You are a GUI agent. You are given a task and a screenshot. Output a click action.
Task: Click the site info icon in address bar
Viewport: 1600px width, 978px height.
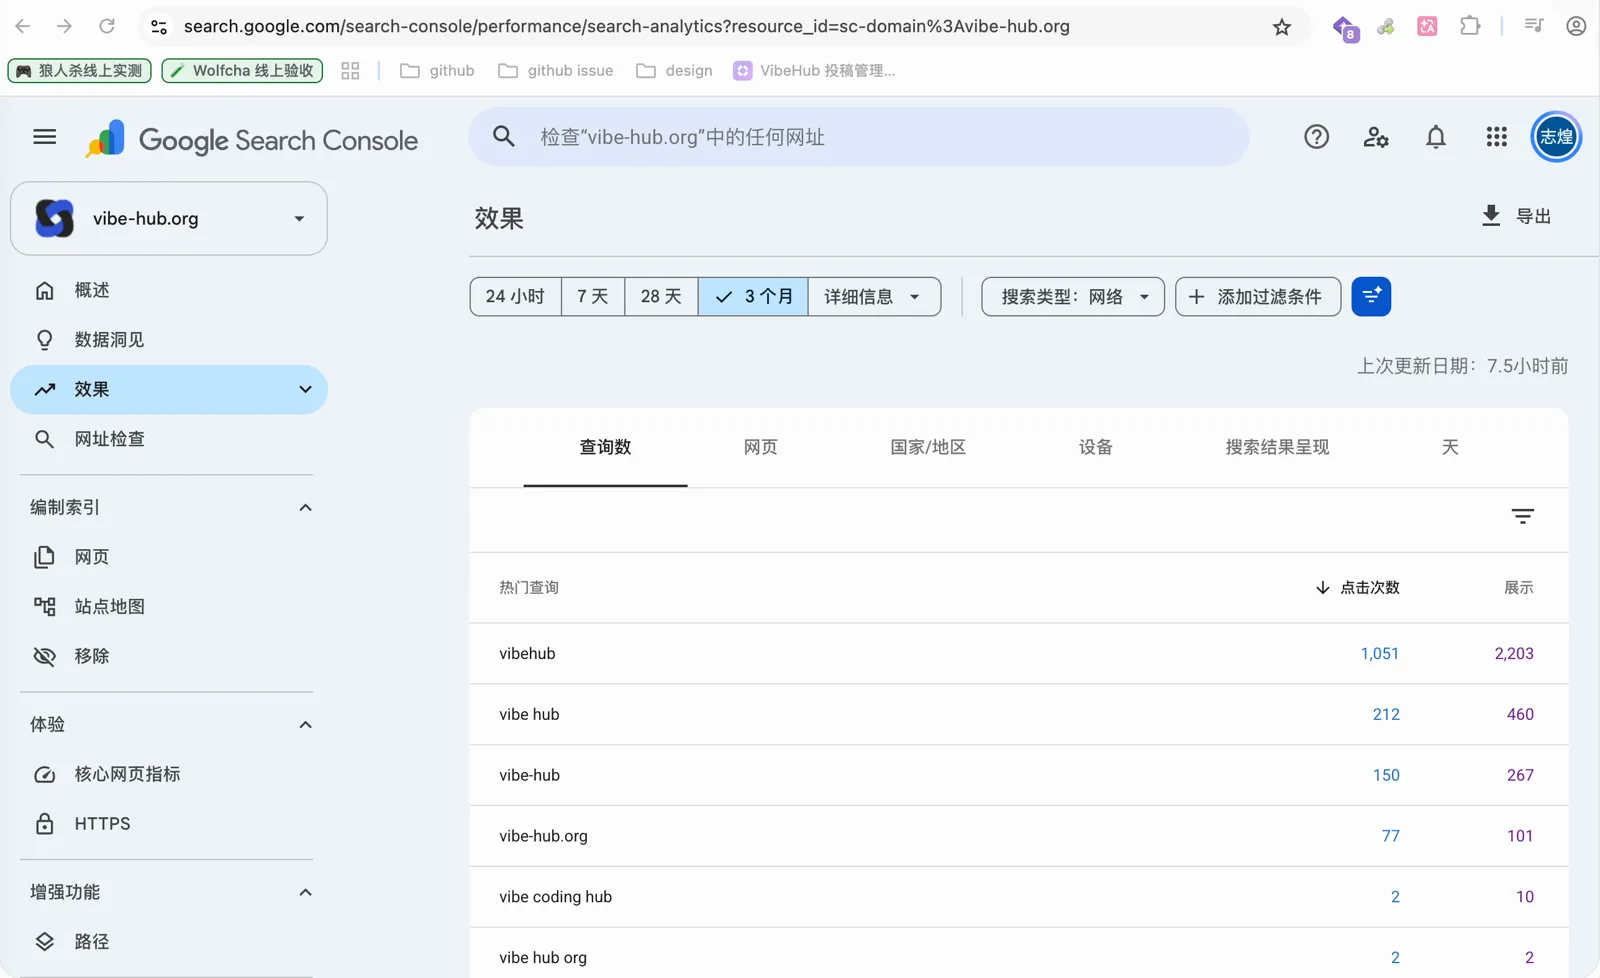(159, 27)
